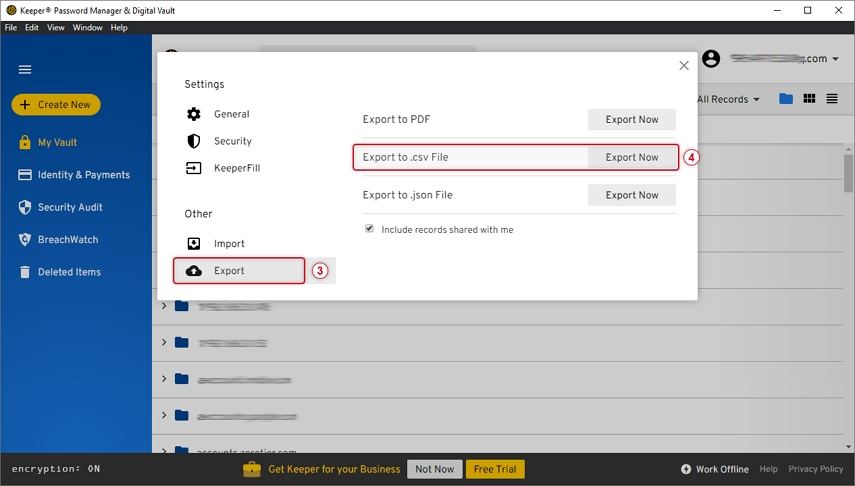Click the KeeperFill arrow icon
Image resolution: width=855 pixels, height=486 pixels.
[x=194, y=168]
